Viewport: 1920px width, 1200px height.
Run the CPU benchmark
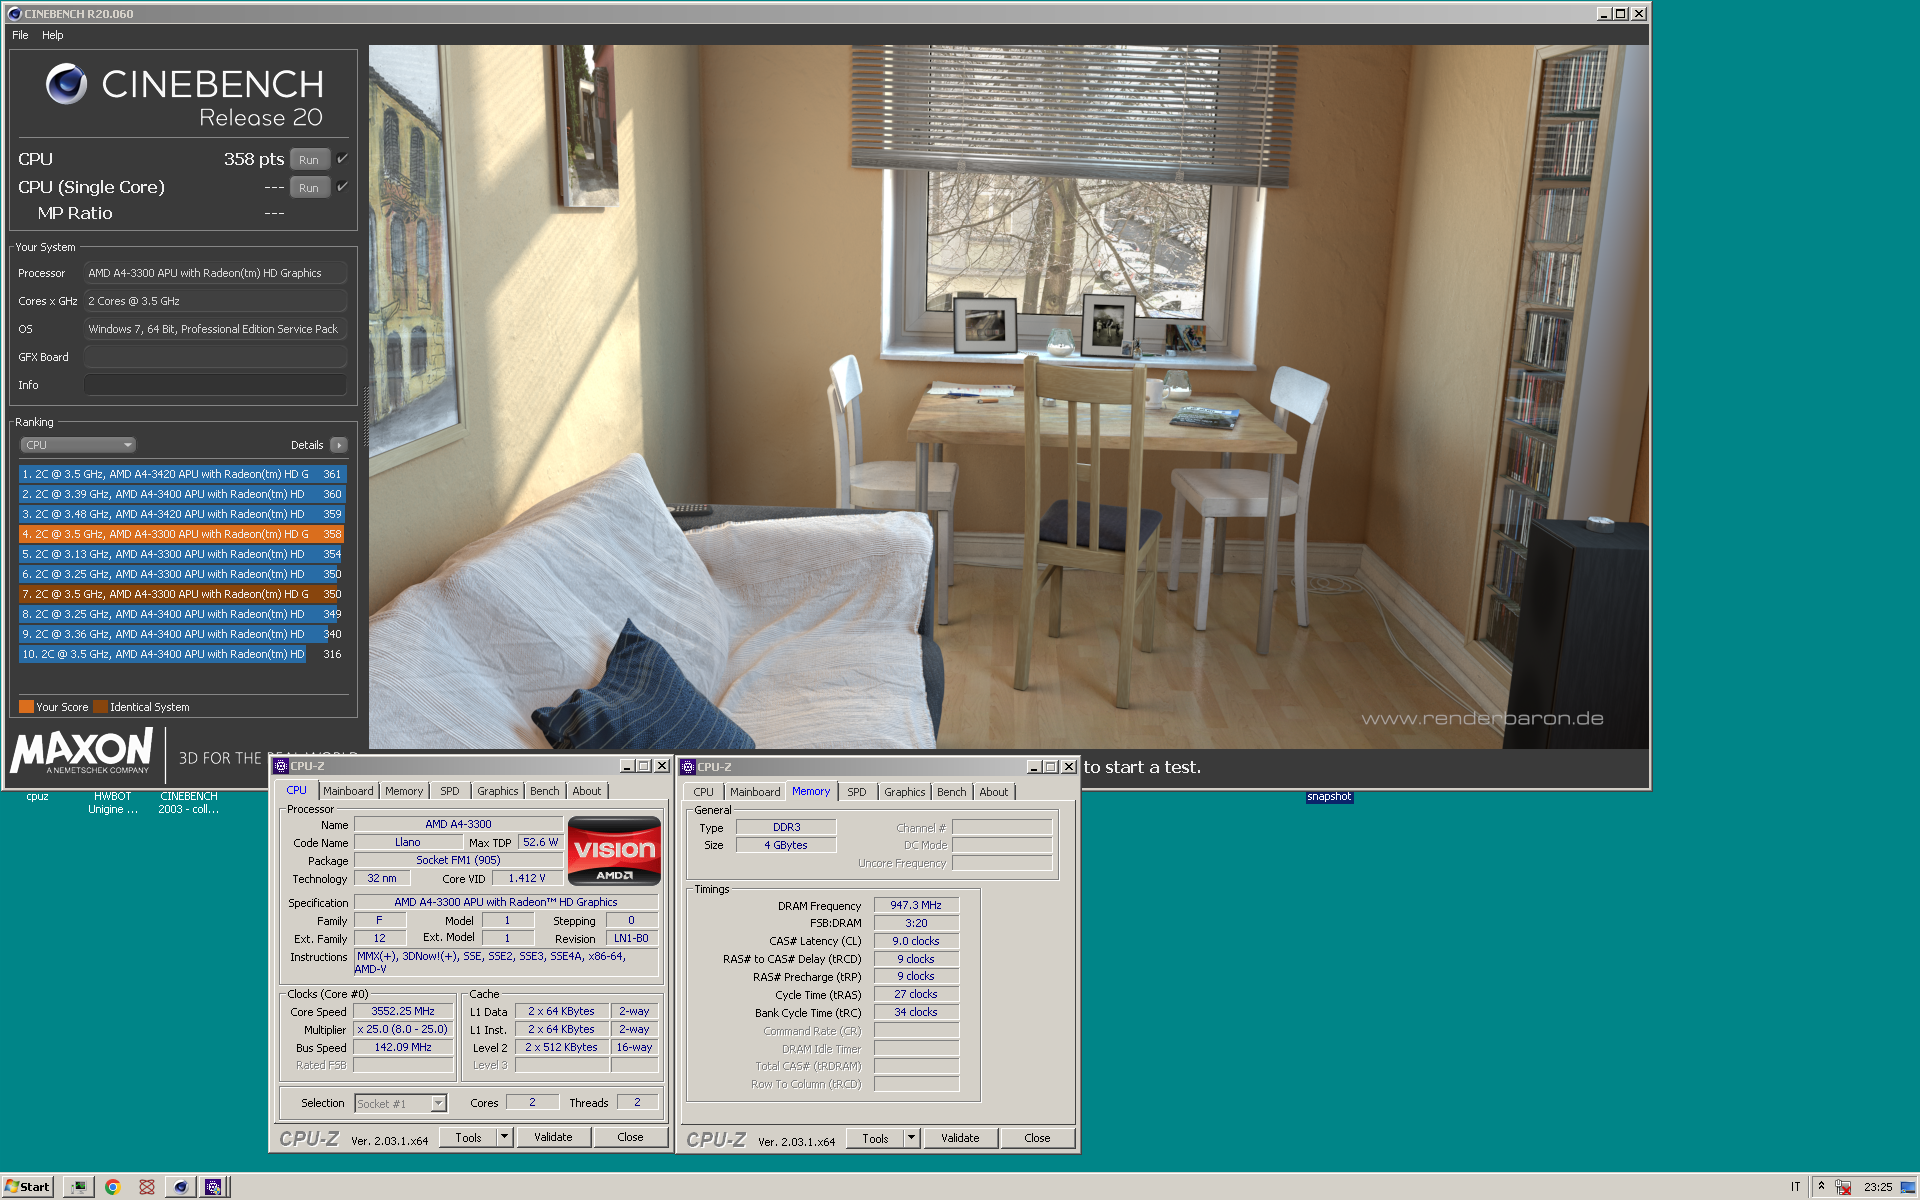point(309,160)
